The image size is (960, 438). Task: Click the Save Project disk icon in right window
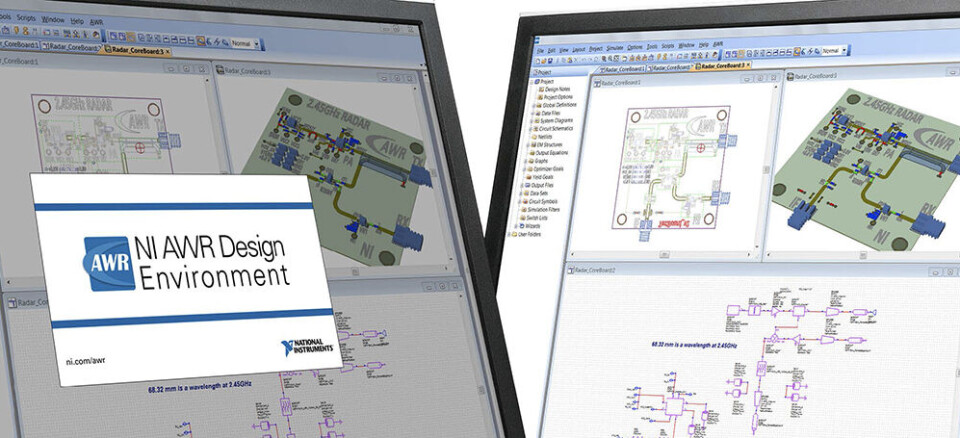(550, 60)
